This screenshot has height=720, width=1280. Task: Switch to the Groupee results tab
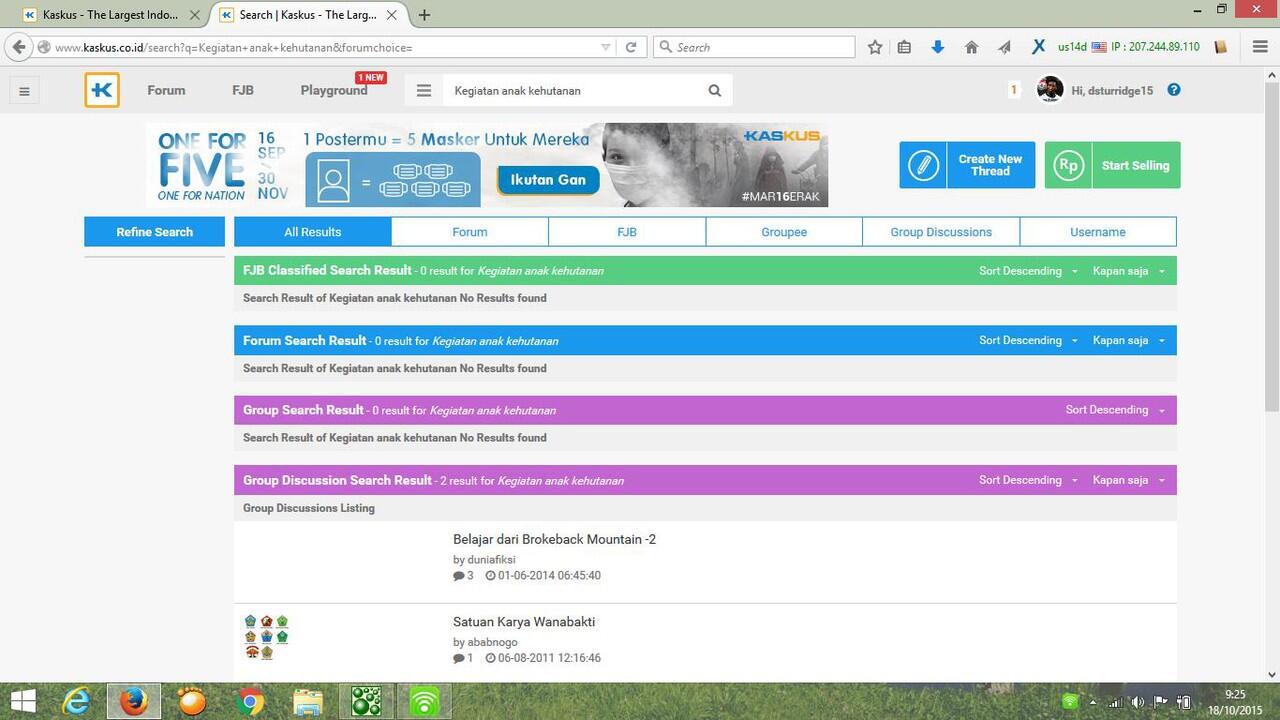[784, 232]
